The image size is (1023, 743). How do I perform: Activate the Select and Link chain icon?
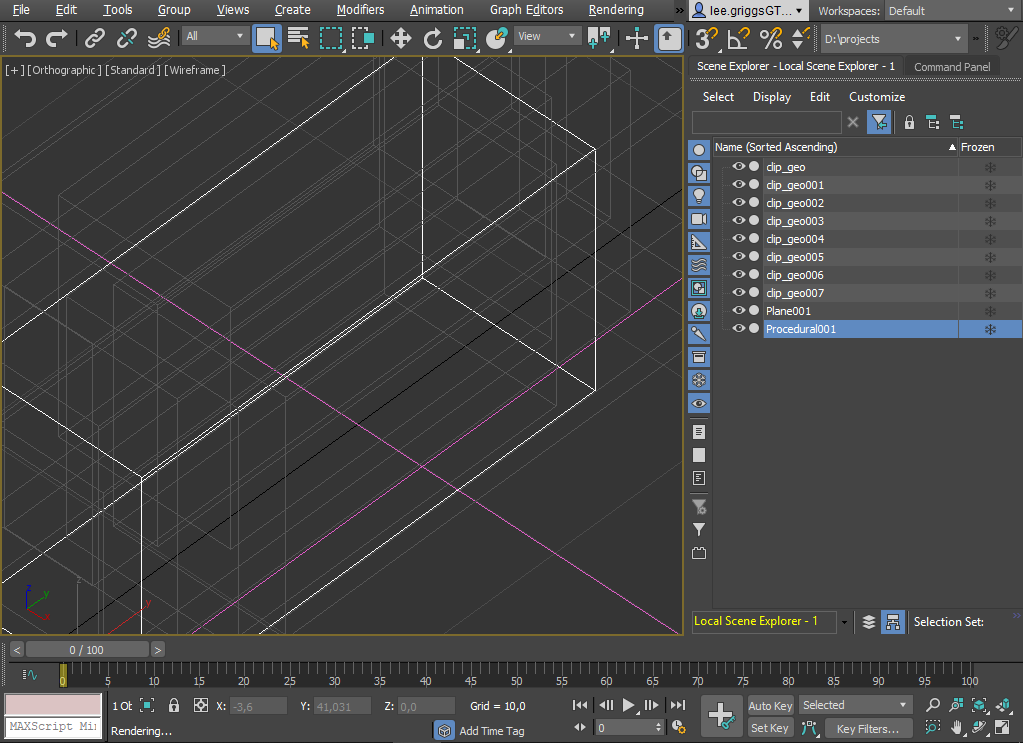pyautogui.click(x=95, y=39)
